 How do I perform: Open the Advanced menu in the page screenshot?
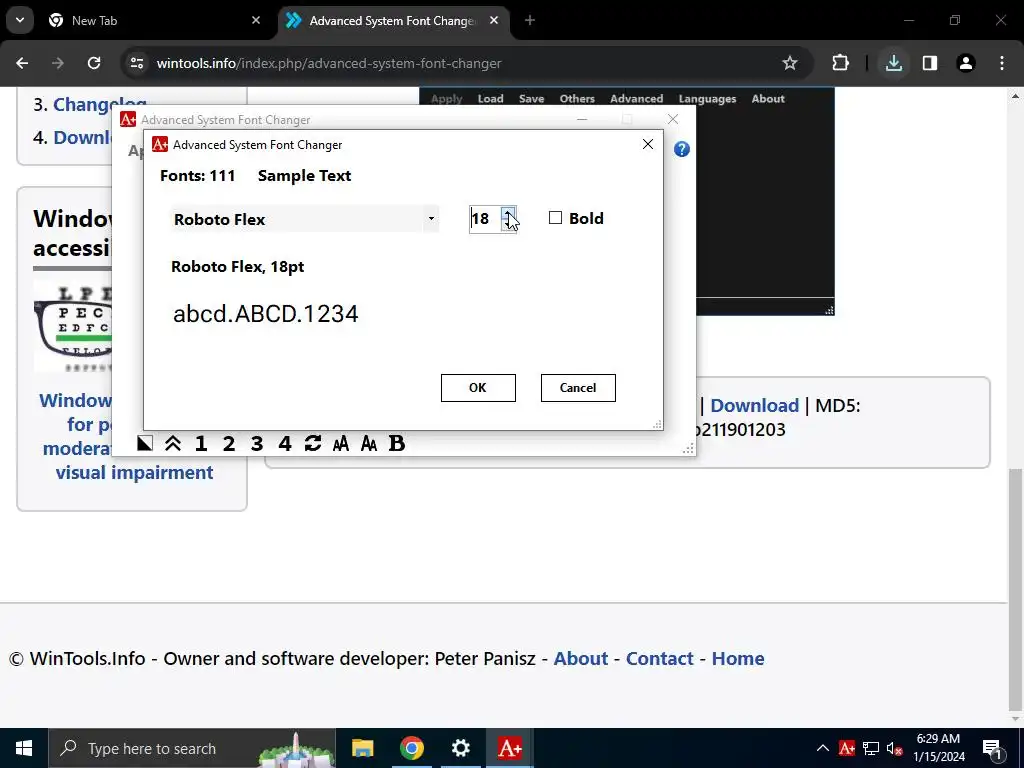pyautogui.click(x=637, y=99)
